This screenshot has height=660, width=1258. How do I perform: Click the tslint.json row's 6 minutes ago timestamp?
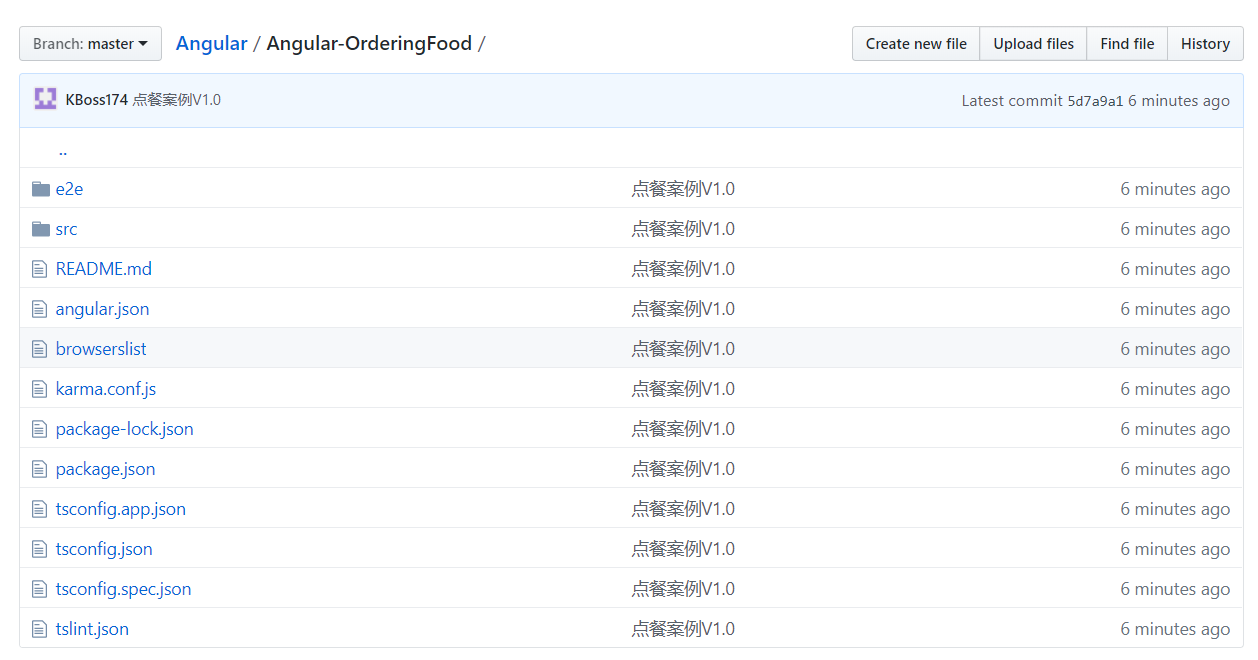(1175, 629)
